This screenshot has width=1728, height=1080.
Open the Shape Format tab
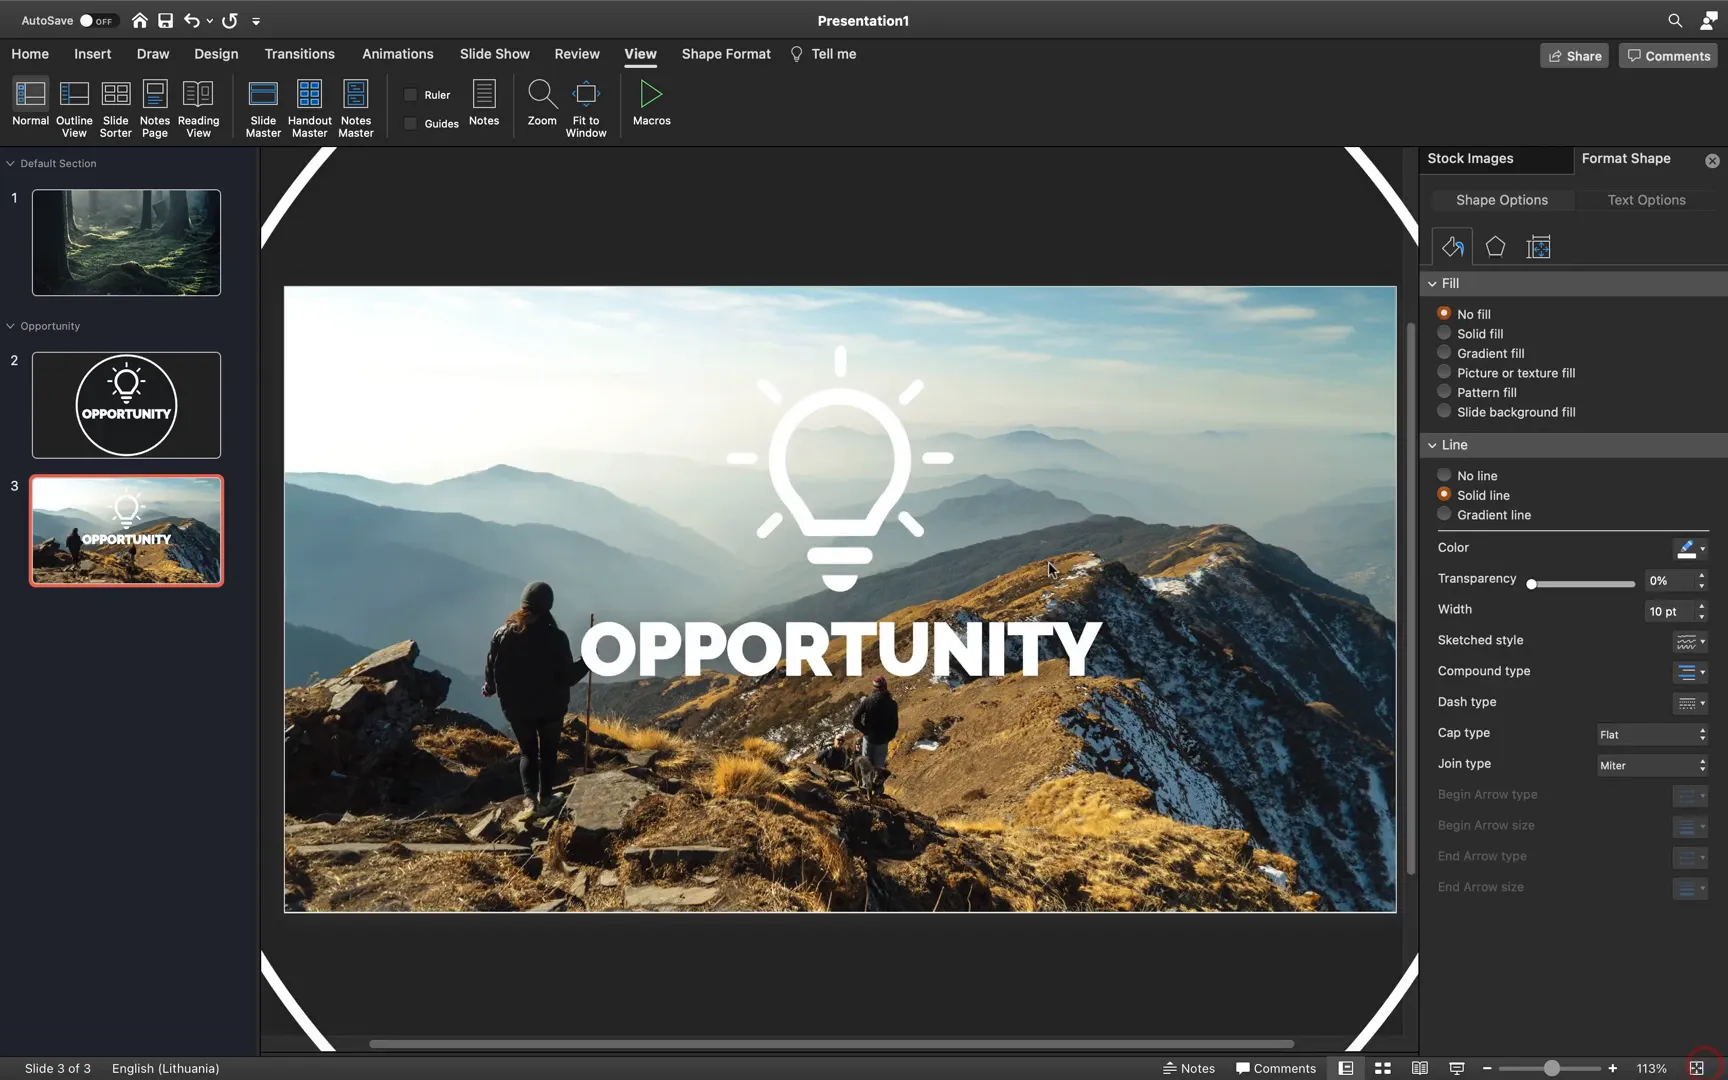click(726, 54)
